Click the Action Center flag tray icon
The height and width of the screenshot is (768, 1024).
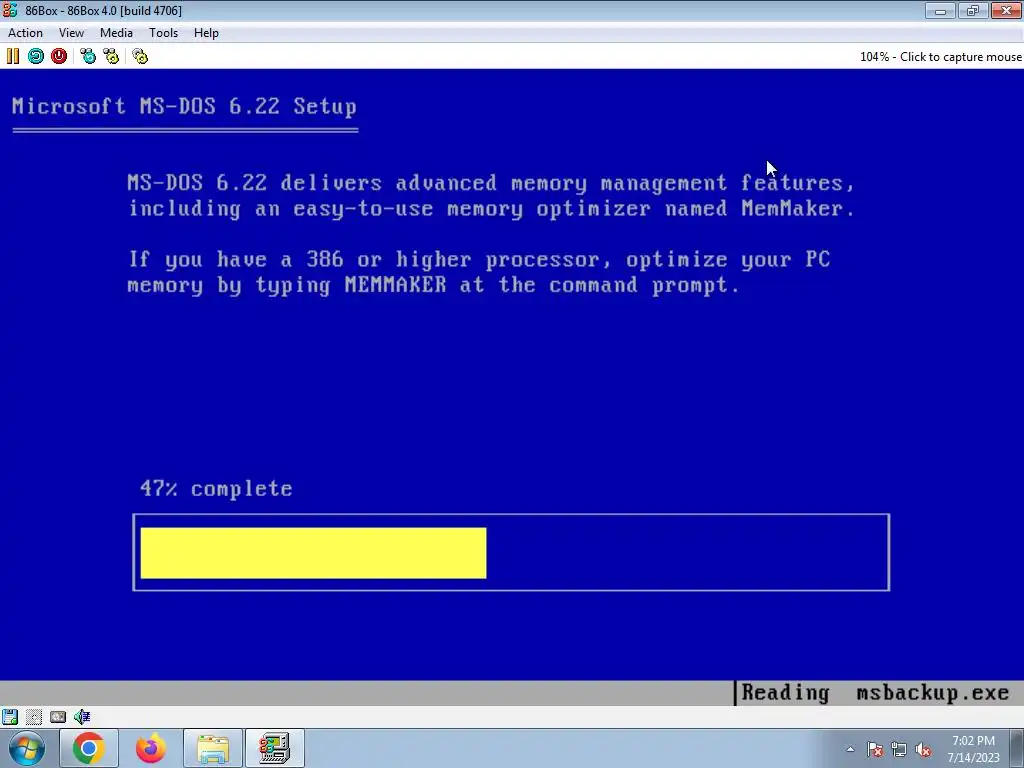coord(874,749)
